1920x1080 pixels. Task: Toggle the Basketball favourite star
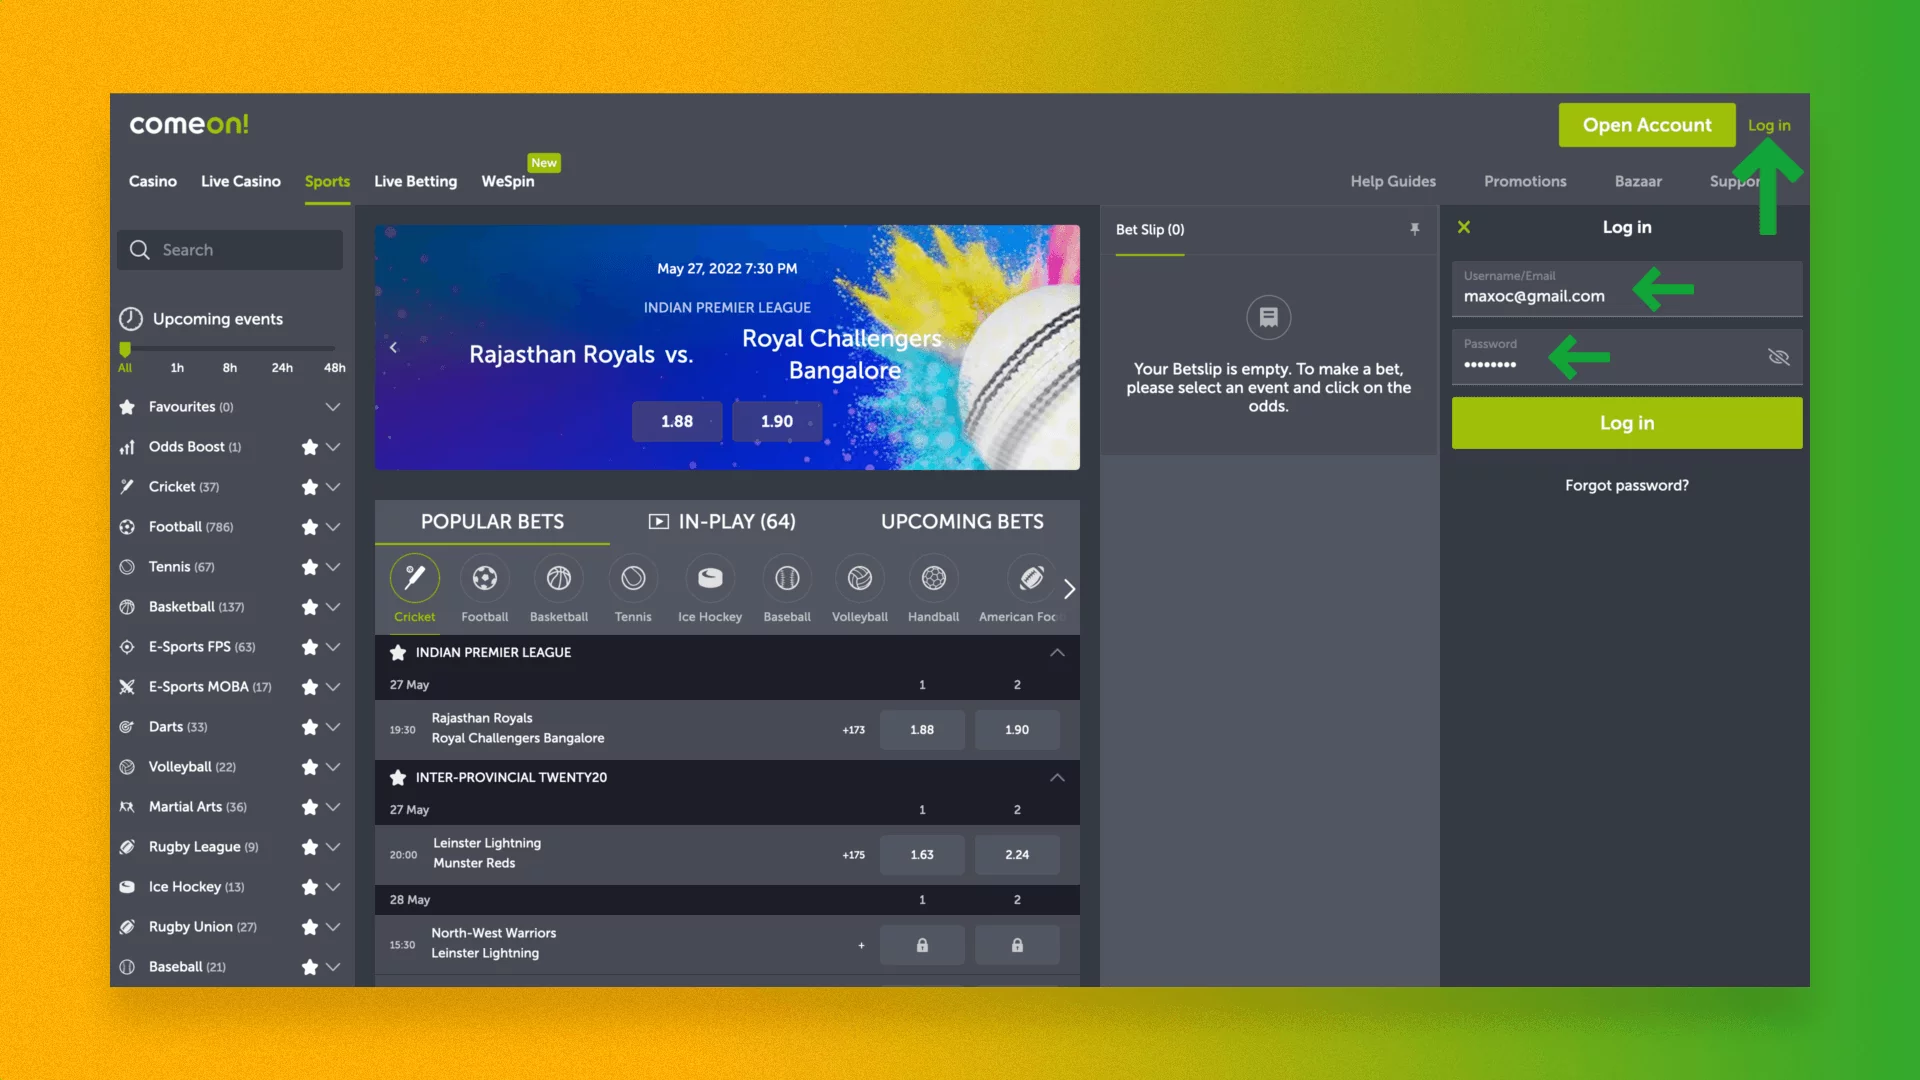click(x=310, y=607)
